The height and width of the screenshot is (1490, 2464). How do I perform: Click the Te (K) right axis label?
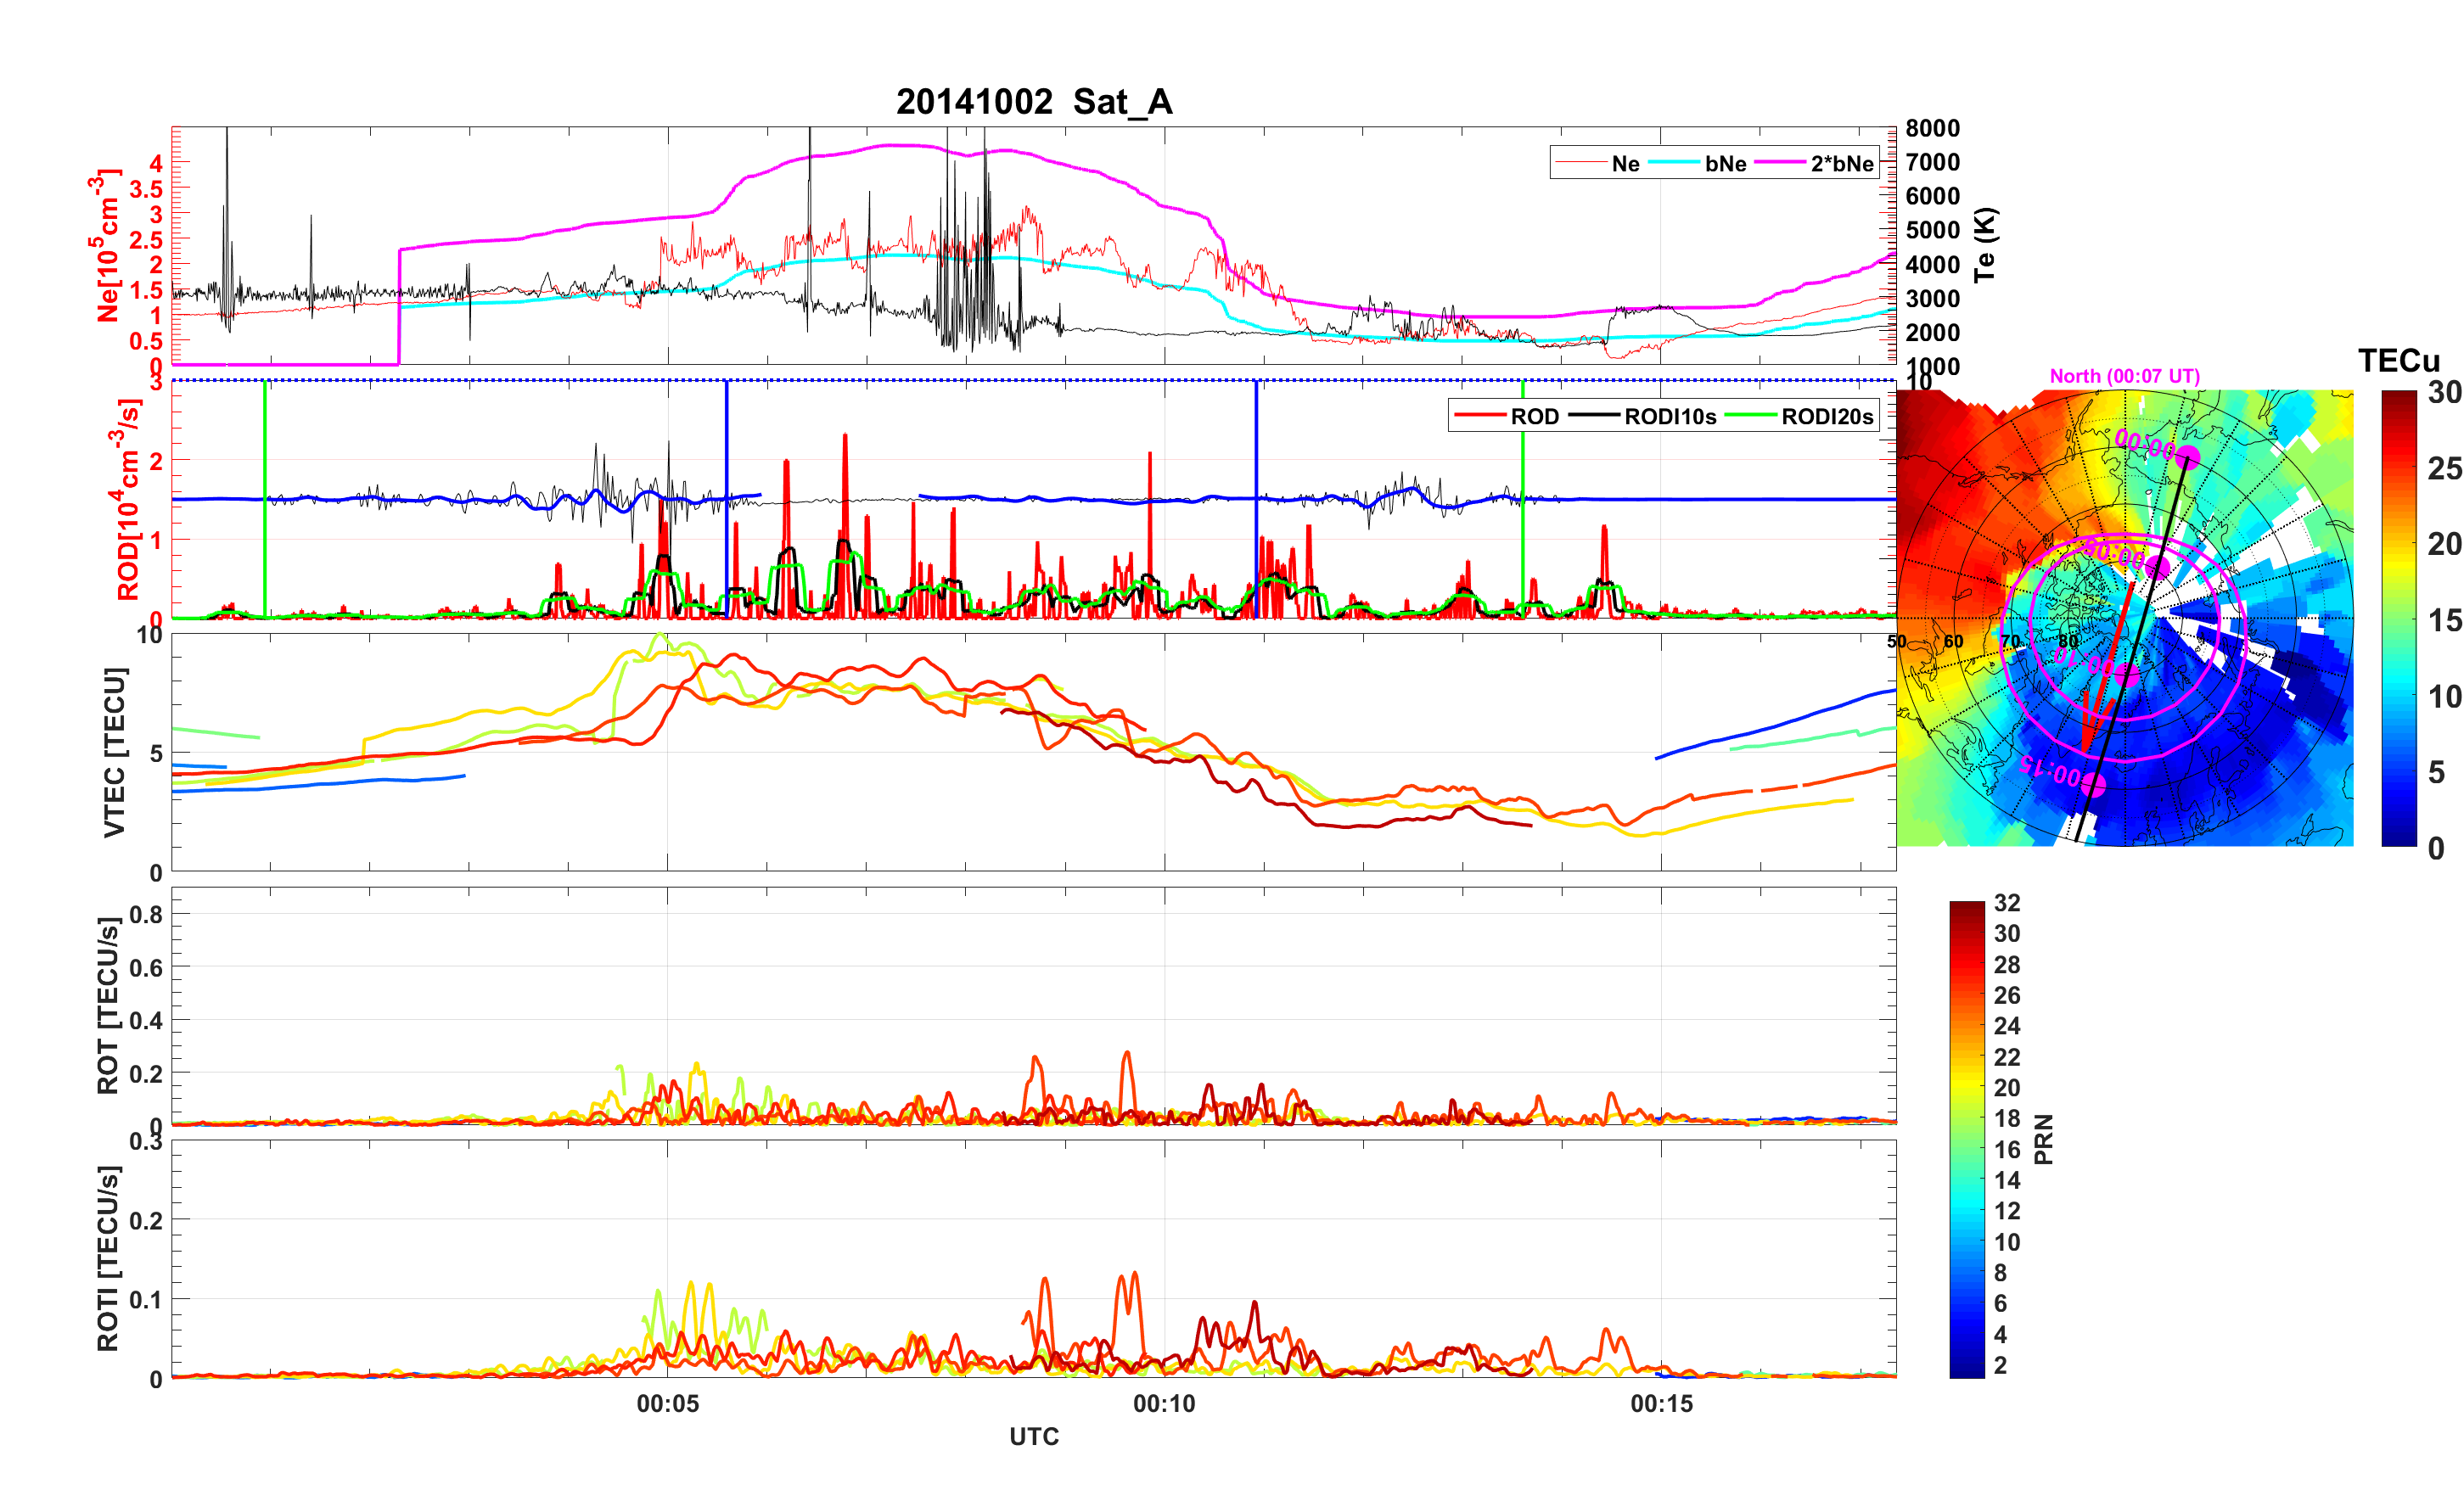tap(1985, 245)
